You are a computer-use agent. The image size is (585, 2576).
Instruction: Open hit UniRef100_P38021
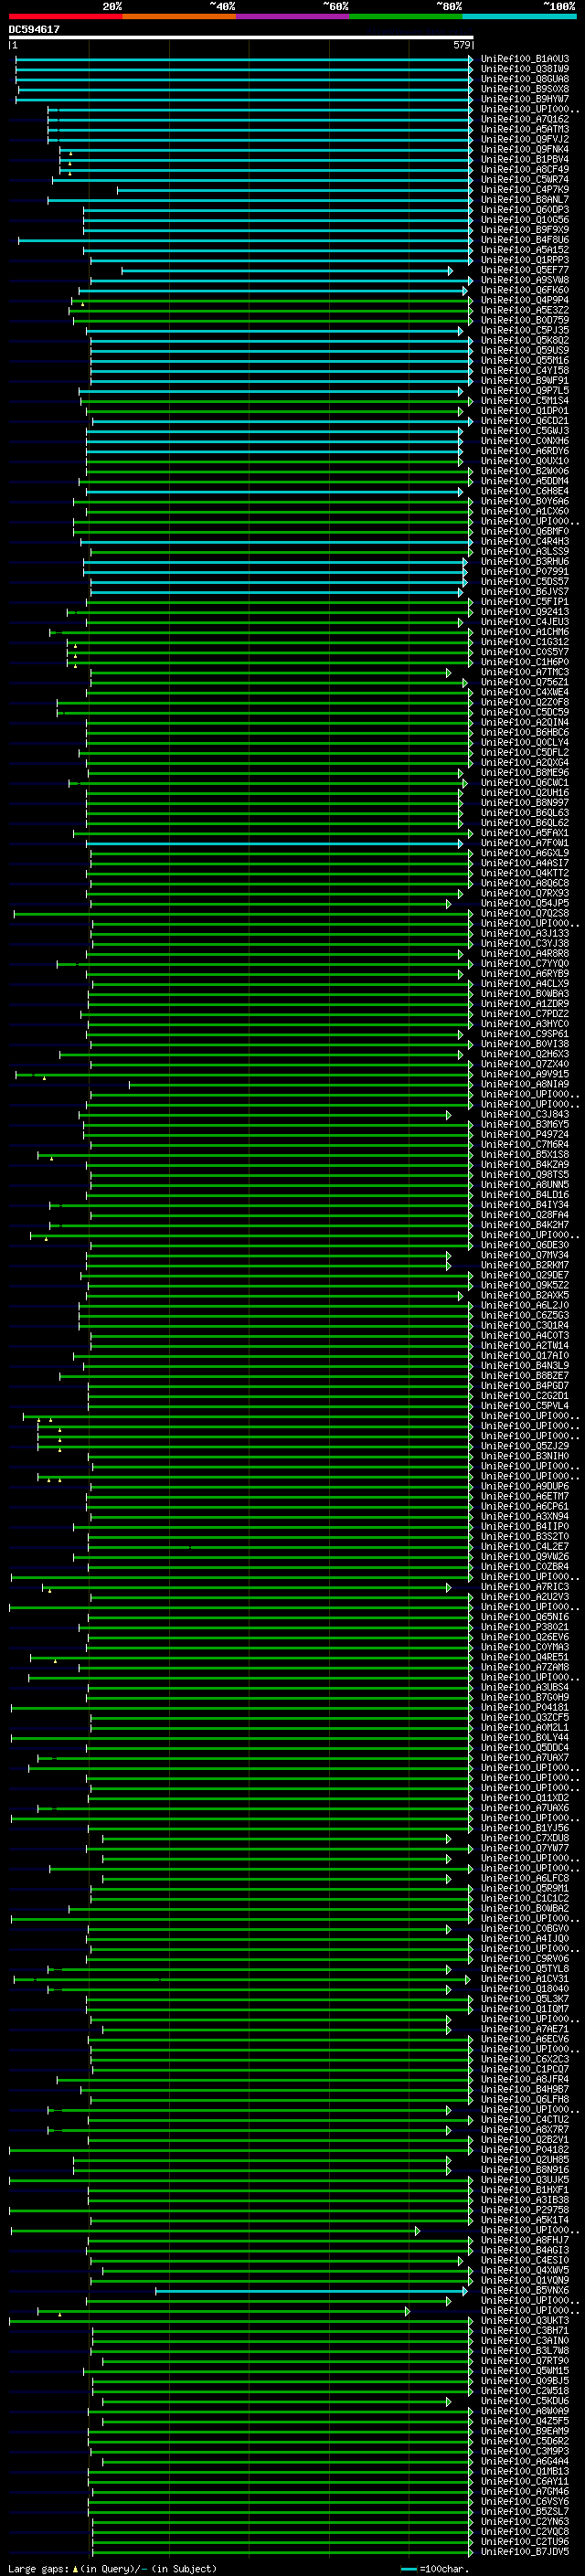[524, 1627]
